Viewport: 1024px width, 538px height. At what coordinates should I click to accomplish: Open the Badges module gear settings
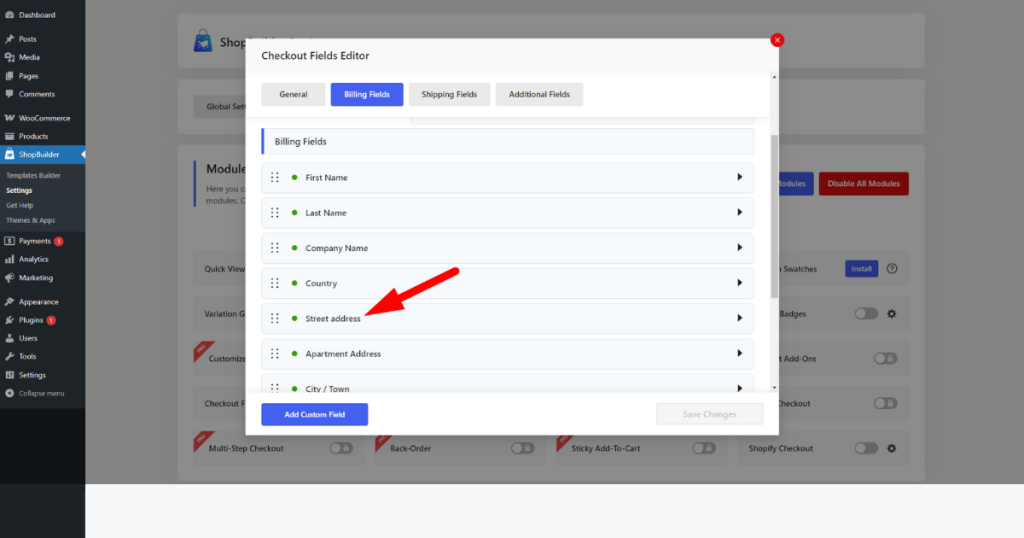pyautogui.click(x=891, y=314)
